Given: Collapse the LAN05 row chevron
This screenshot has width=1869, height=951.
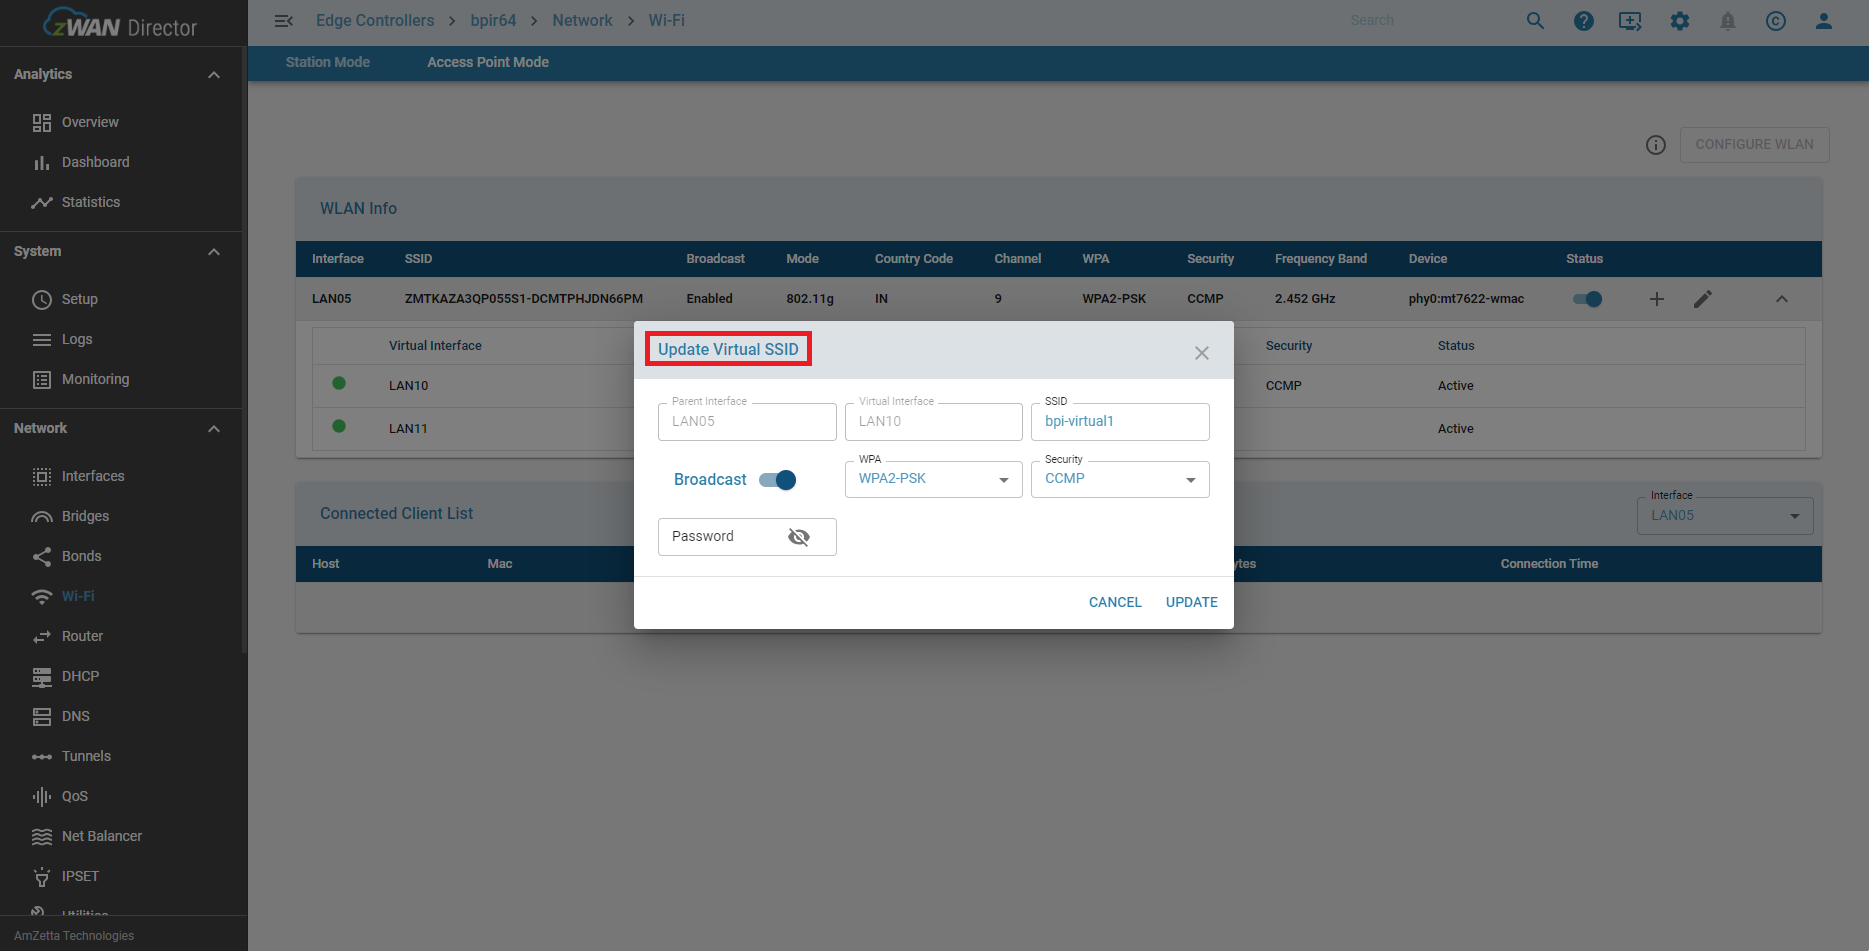Looking at the screenshot, I should point(1781,299).
